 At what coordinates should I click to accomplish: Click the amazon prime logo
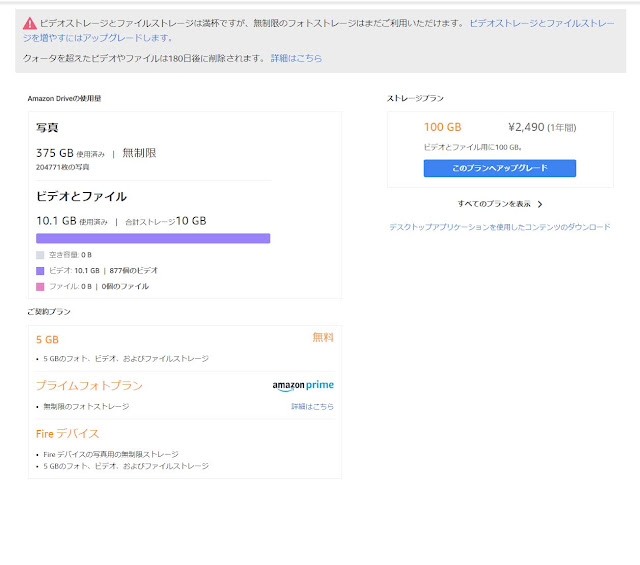(303, 385)
